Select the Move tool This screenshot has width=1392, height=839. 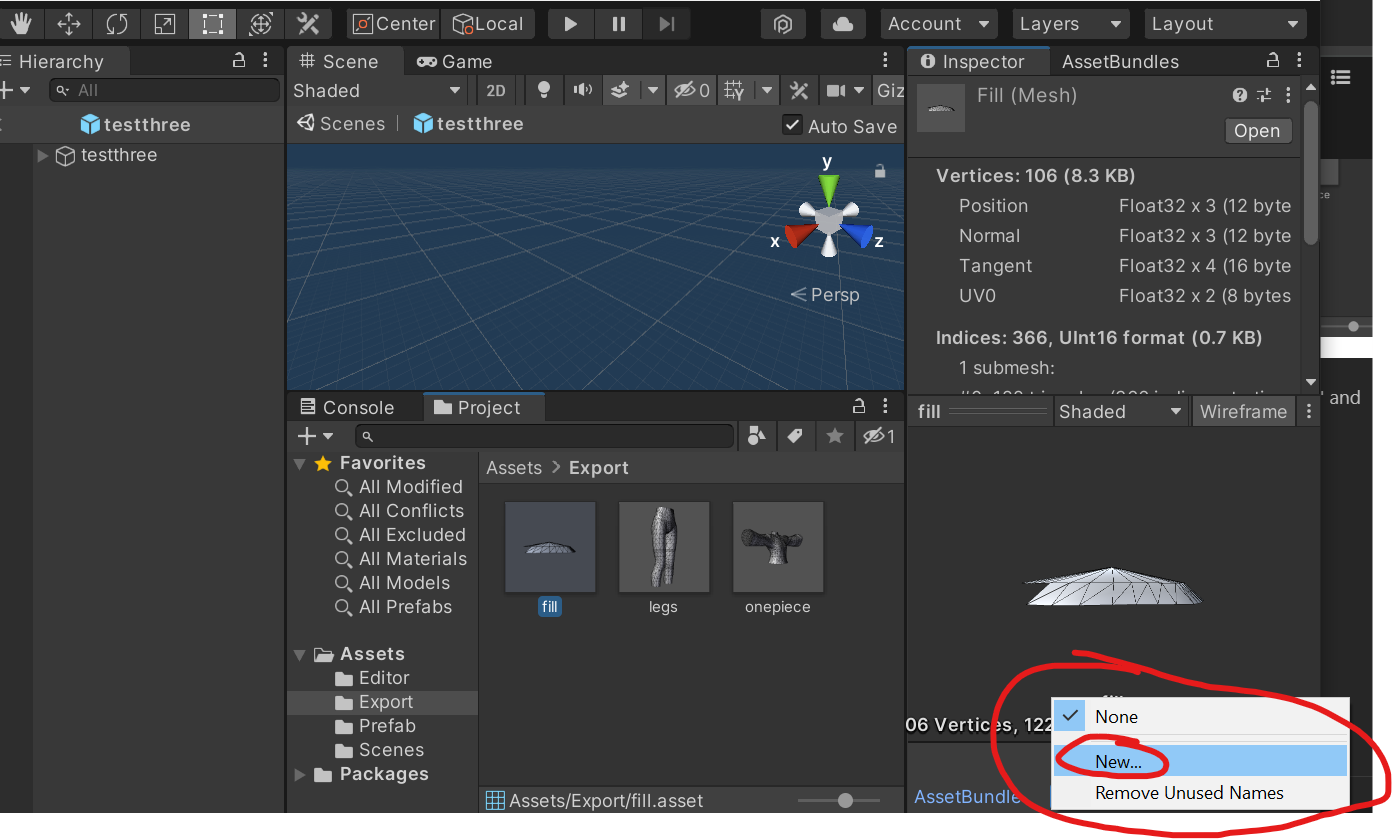[x=69, y=24]
